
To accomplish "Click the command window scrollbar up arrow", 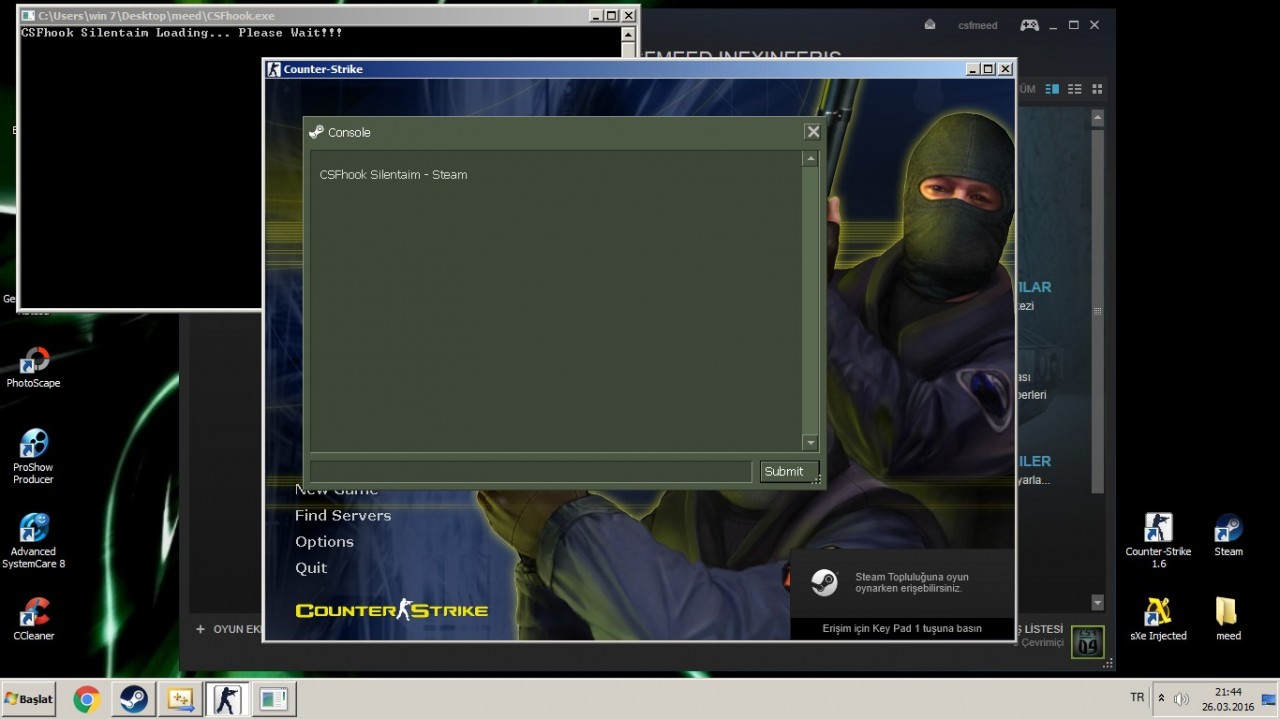I will click(x=628, y=35).
